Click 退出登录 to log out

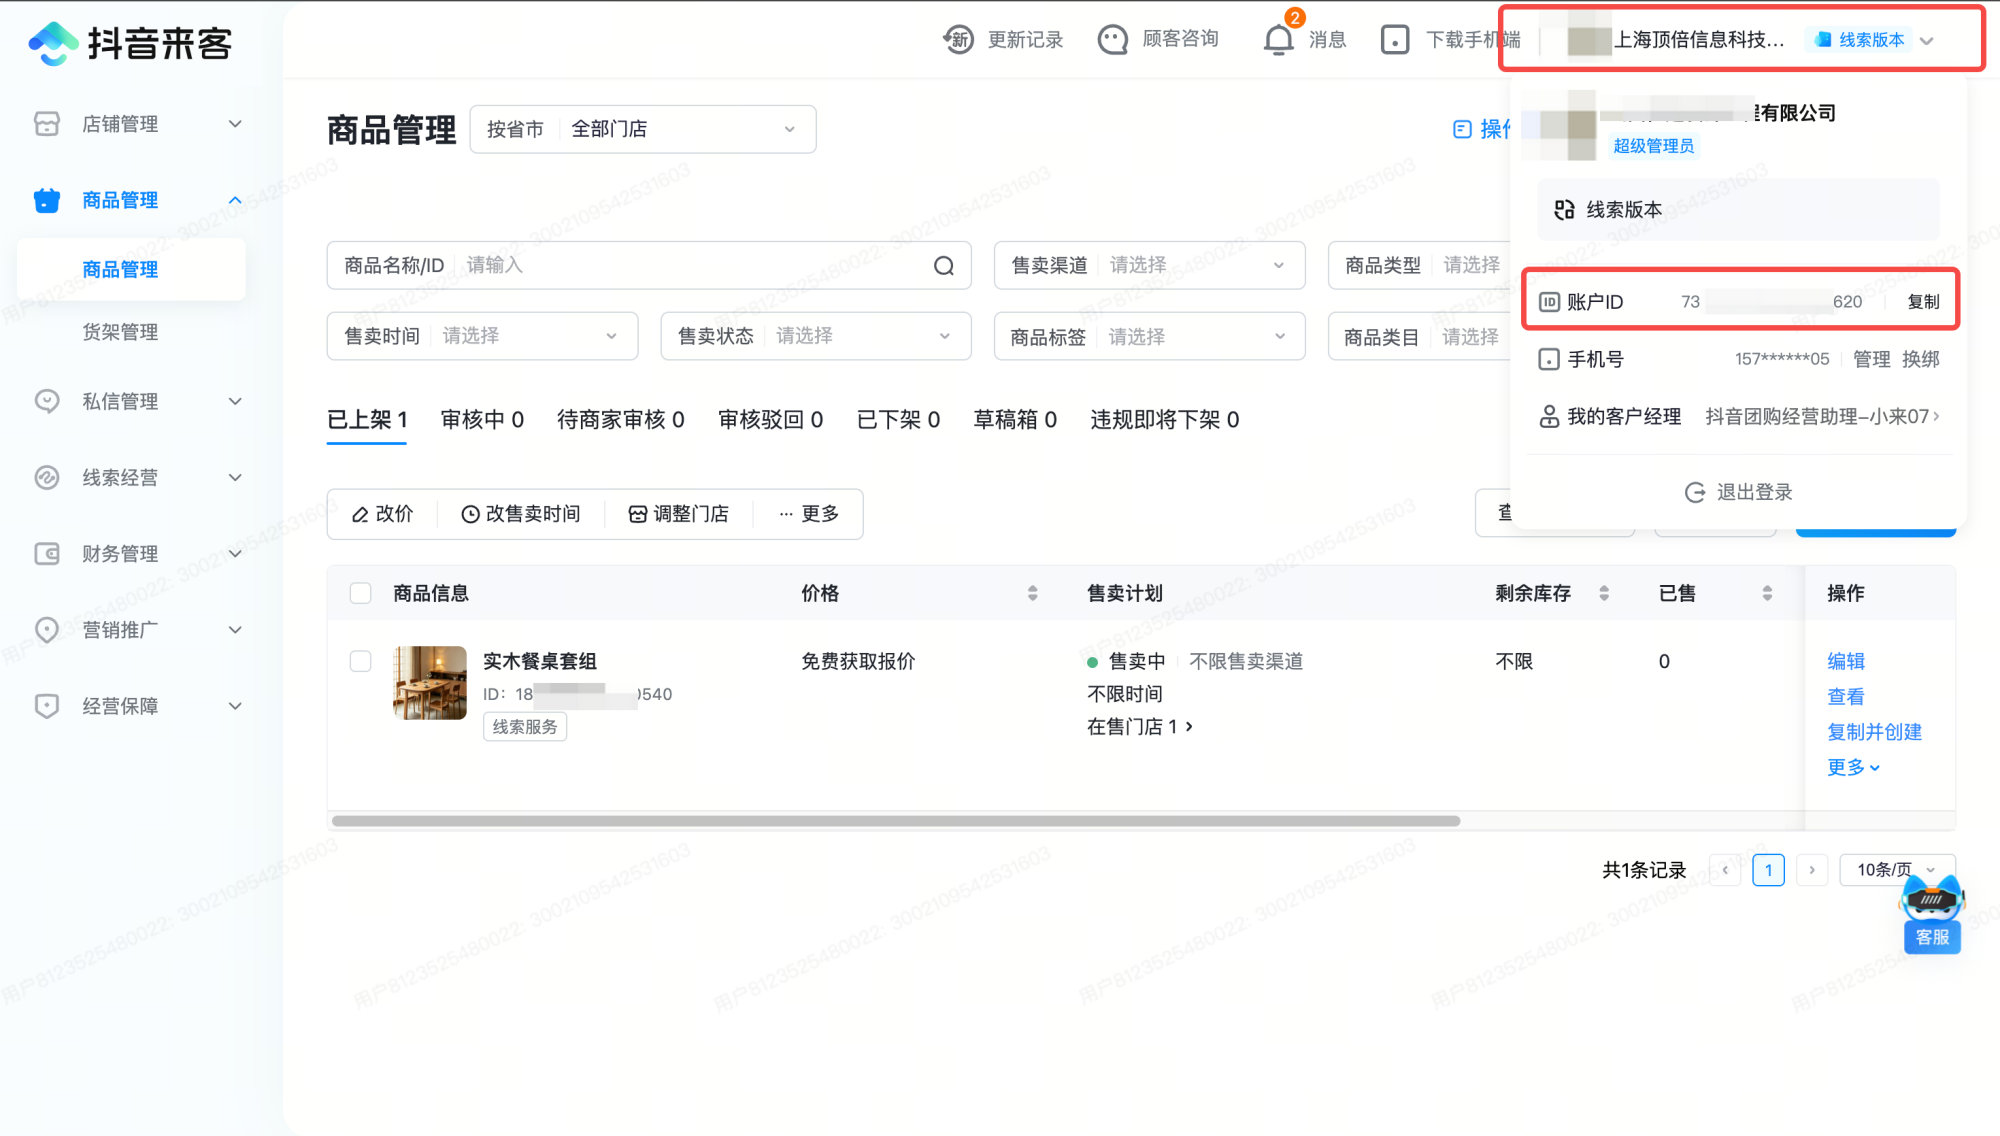1738,492
